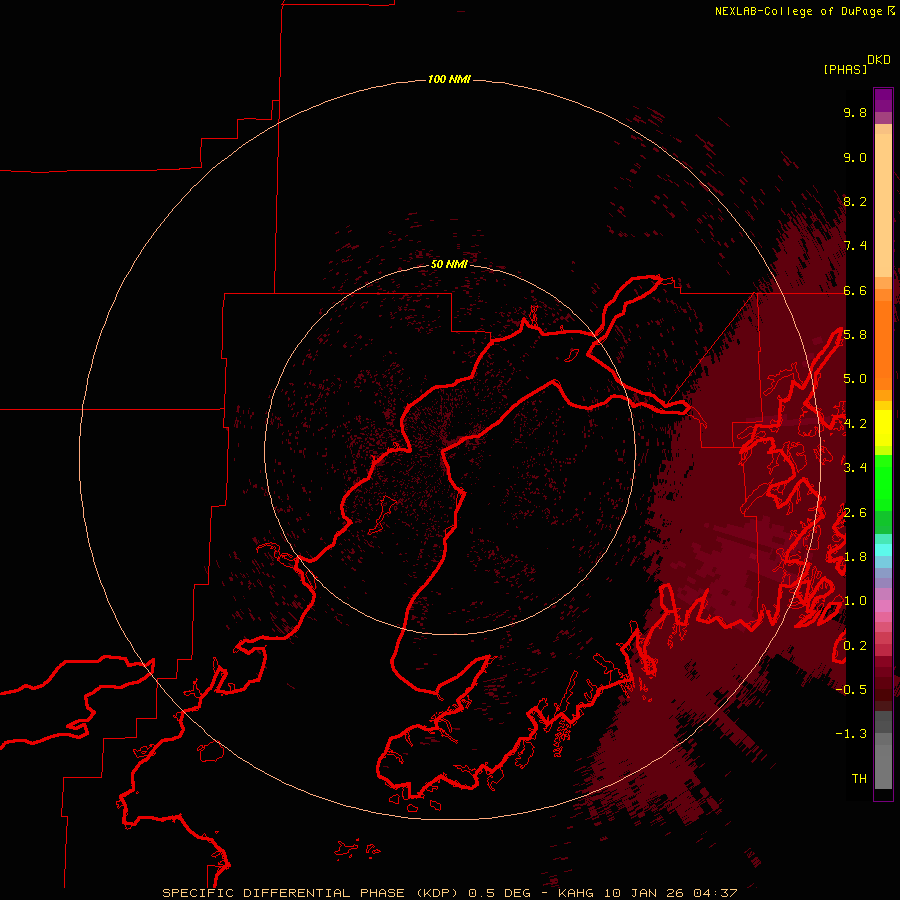900x900 pixels.
Task: Pick the yellow band near 4.2
Action: coord(883,428)
